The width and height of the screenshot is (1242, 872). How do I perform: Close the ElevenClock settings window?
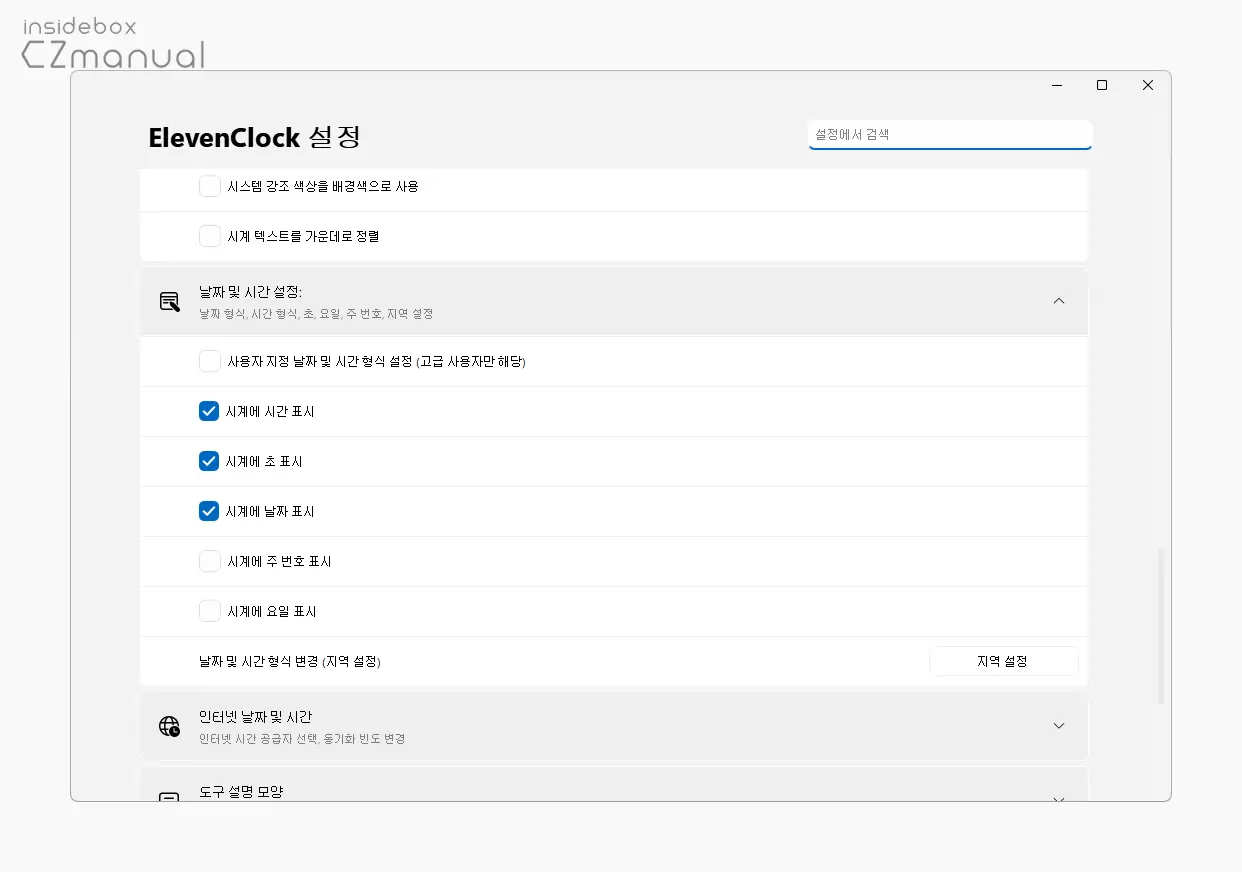coord(1148,86)
